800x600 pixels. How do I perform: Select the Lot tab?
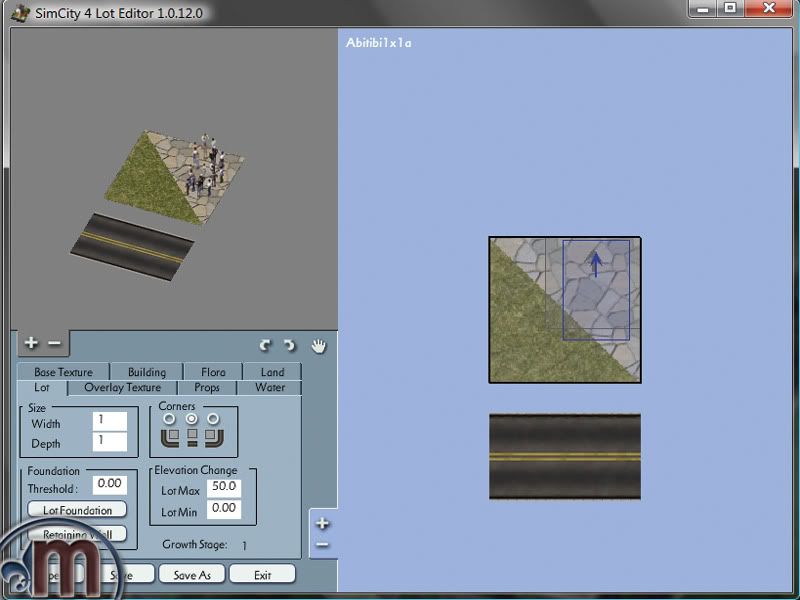[x=42, y=387]
